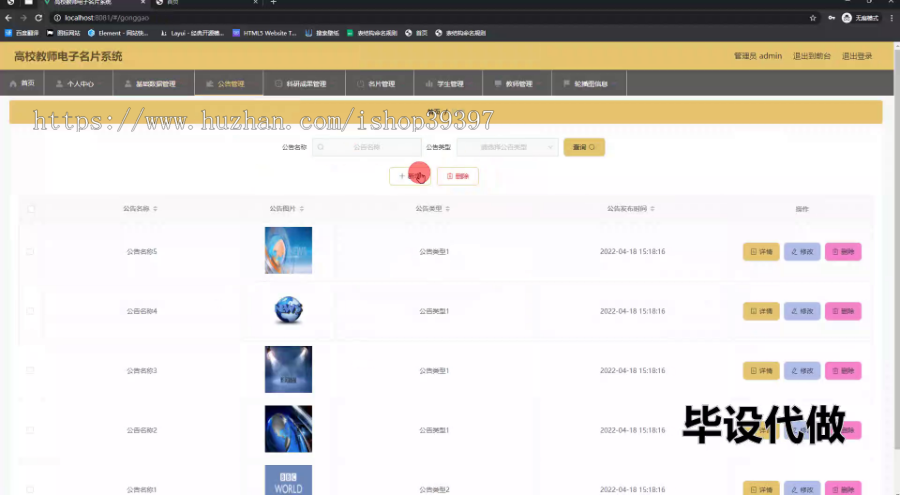900x495 pixels.
Task: Click pink 删除 for row 公告名称5
Action: click(x=843, y=252)
